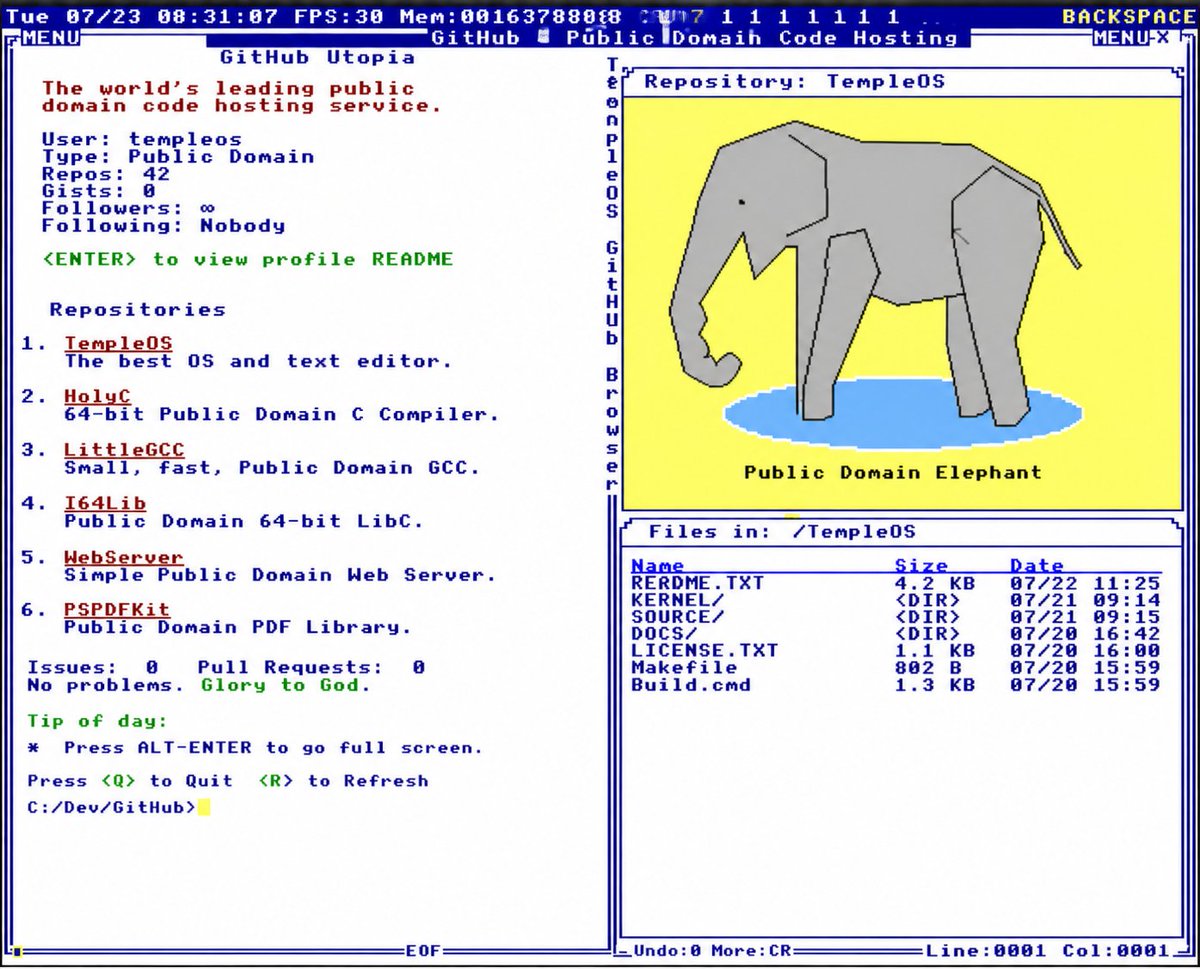Click 'Press ALT-ENTER to go full screen' tip
1200x969 pixels.
(x=273, y=748)
